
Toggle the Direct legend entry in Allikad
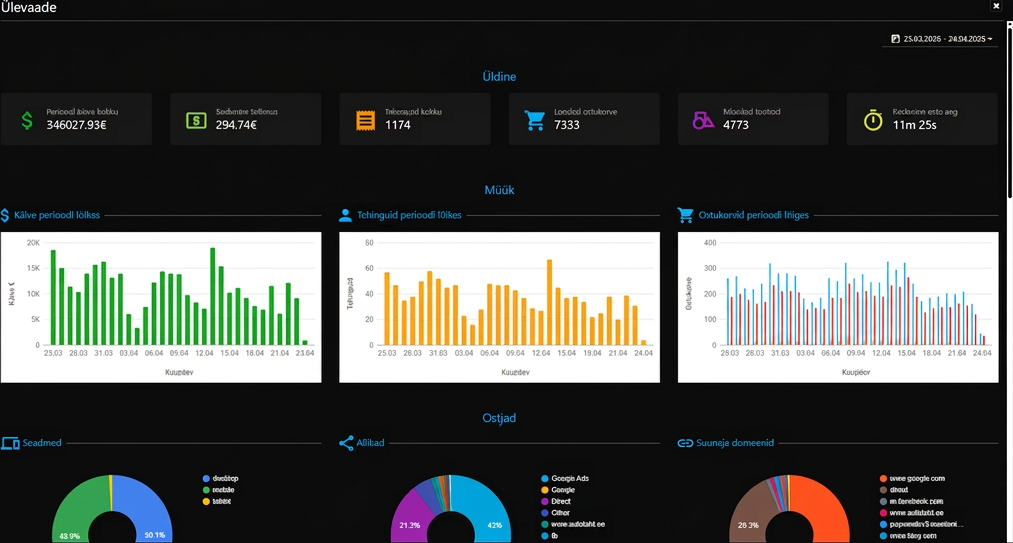[556, 501]
